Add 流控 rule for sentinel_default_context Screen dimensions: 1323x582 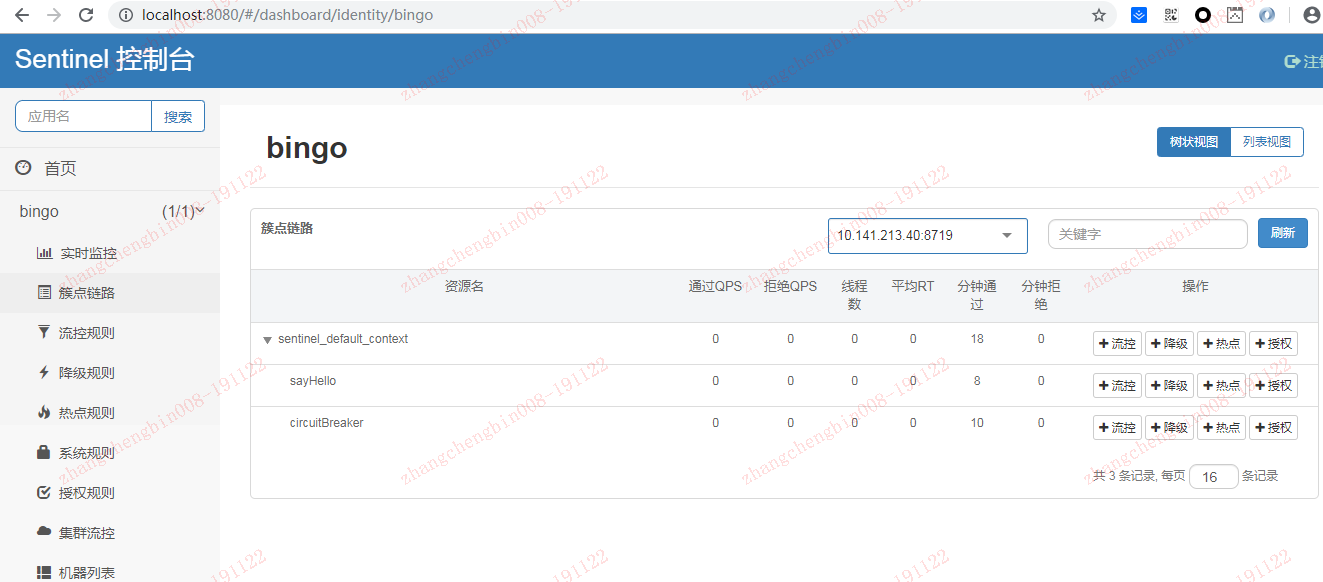tap(1117, 344)
